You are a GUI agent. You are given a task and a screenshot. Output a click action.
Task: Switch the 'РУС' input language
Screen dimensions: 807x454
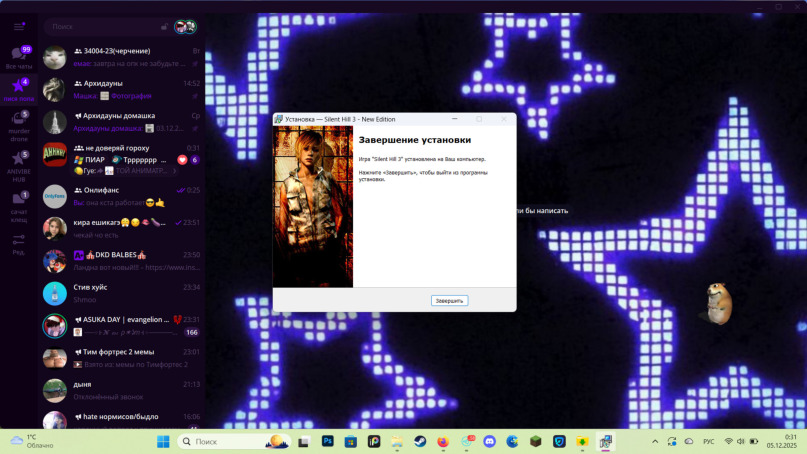point(709,442)
